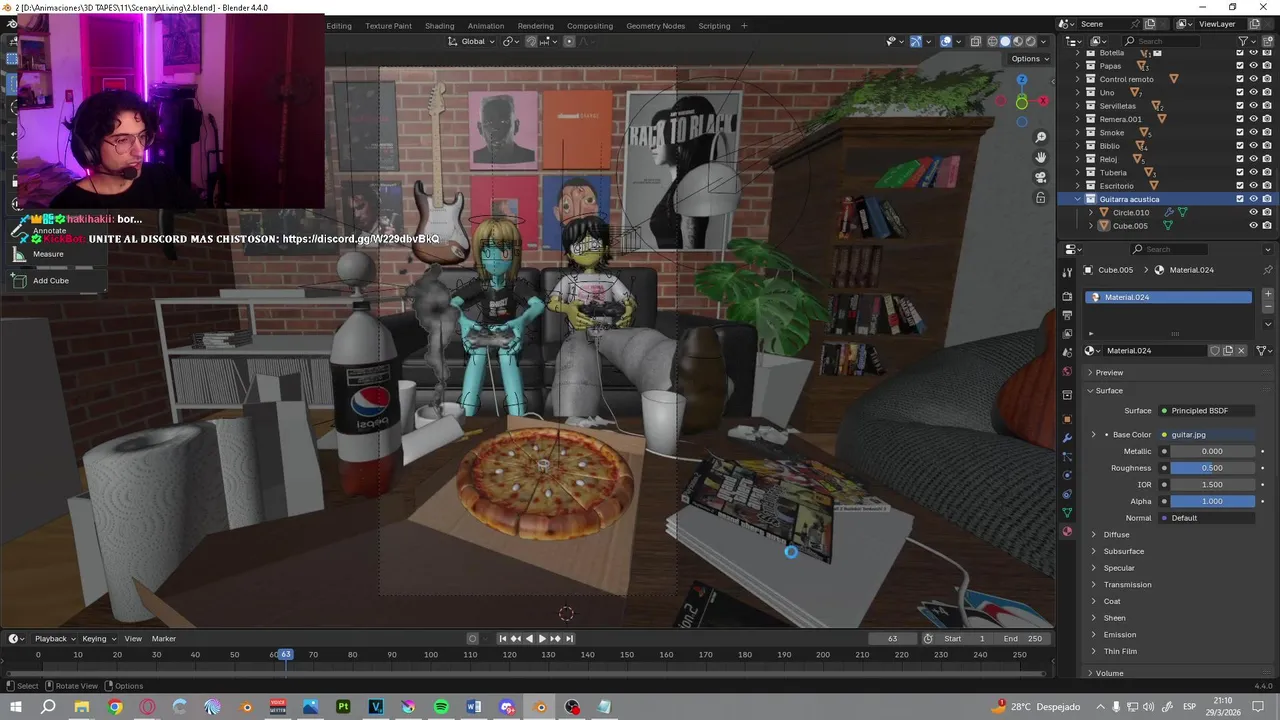Image resolution: width=1280 pixels, height=720 pixels.
Task: Toggle camera view gizmo icon
Action: [x=1041, y=177]
